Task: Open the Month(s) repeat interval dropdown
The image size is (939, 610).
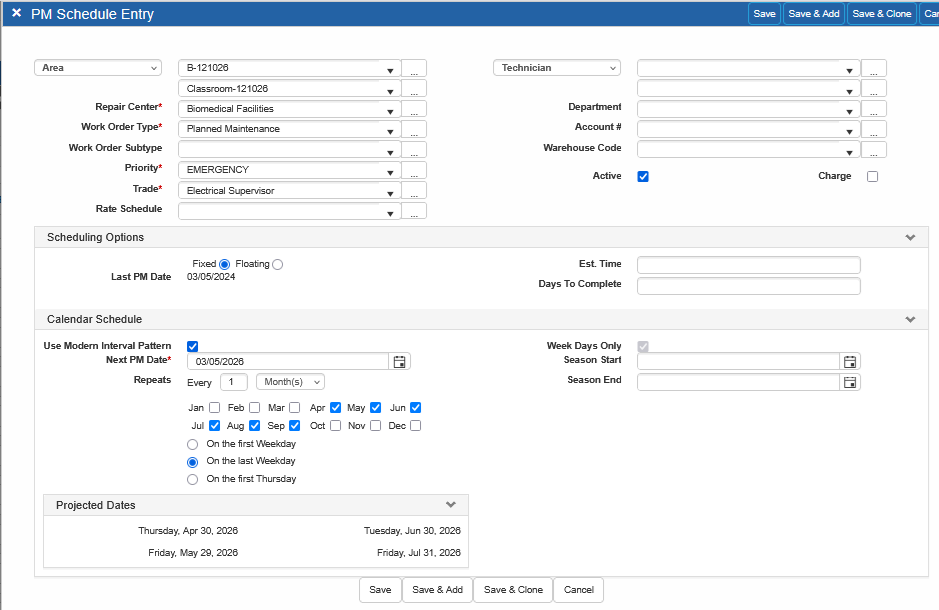Action: (x=290, y=382)
